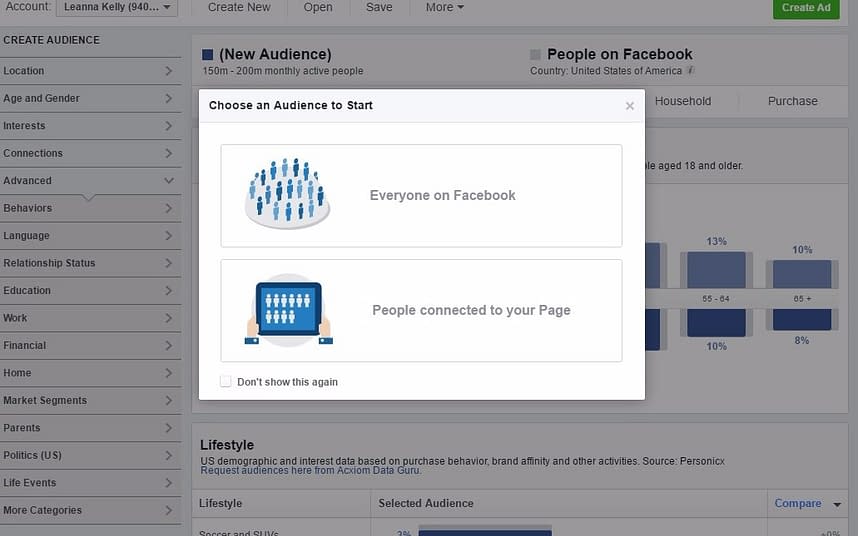Open the Compare dropdown in Lifestyle table

click(808, 504)
